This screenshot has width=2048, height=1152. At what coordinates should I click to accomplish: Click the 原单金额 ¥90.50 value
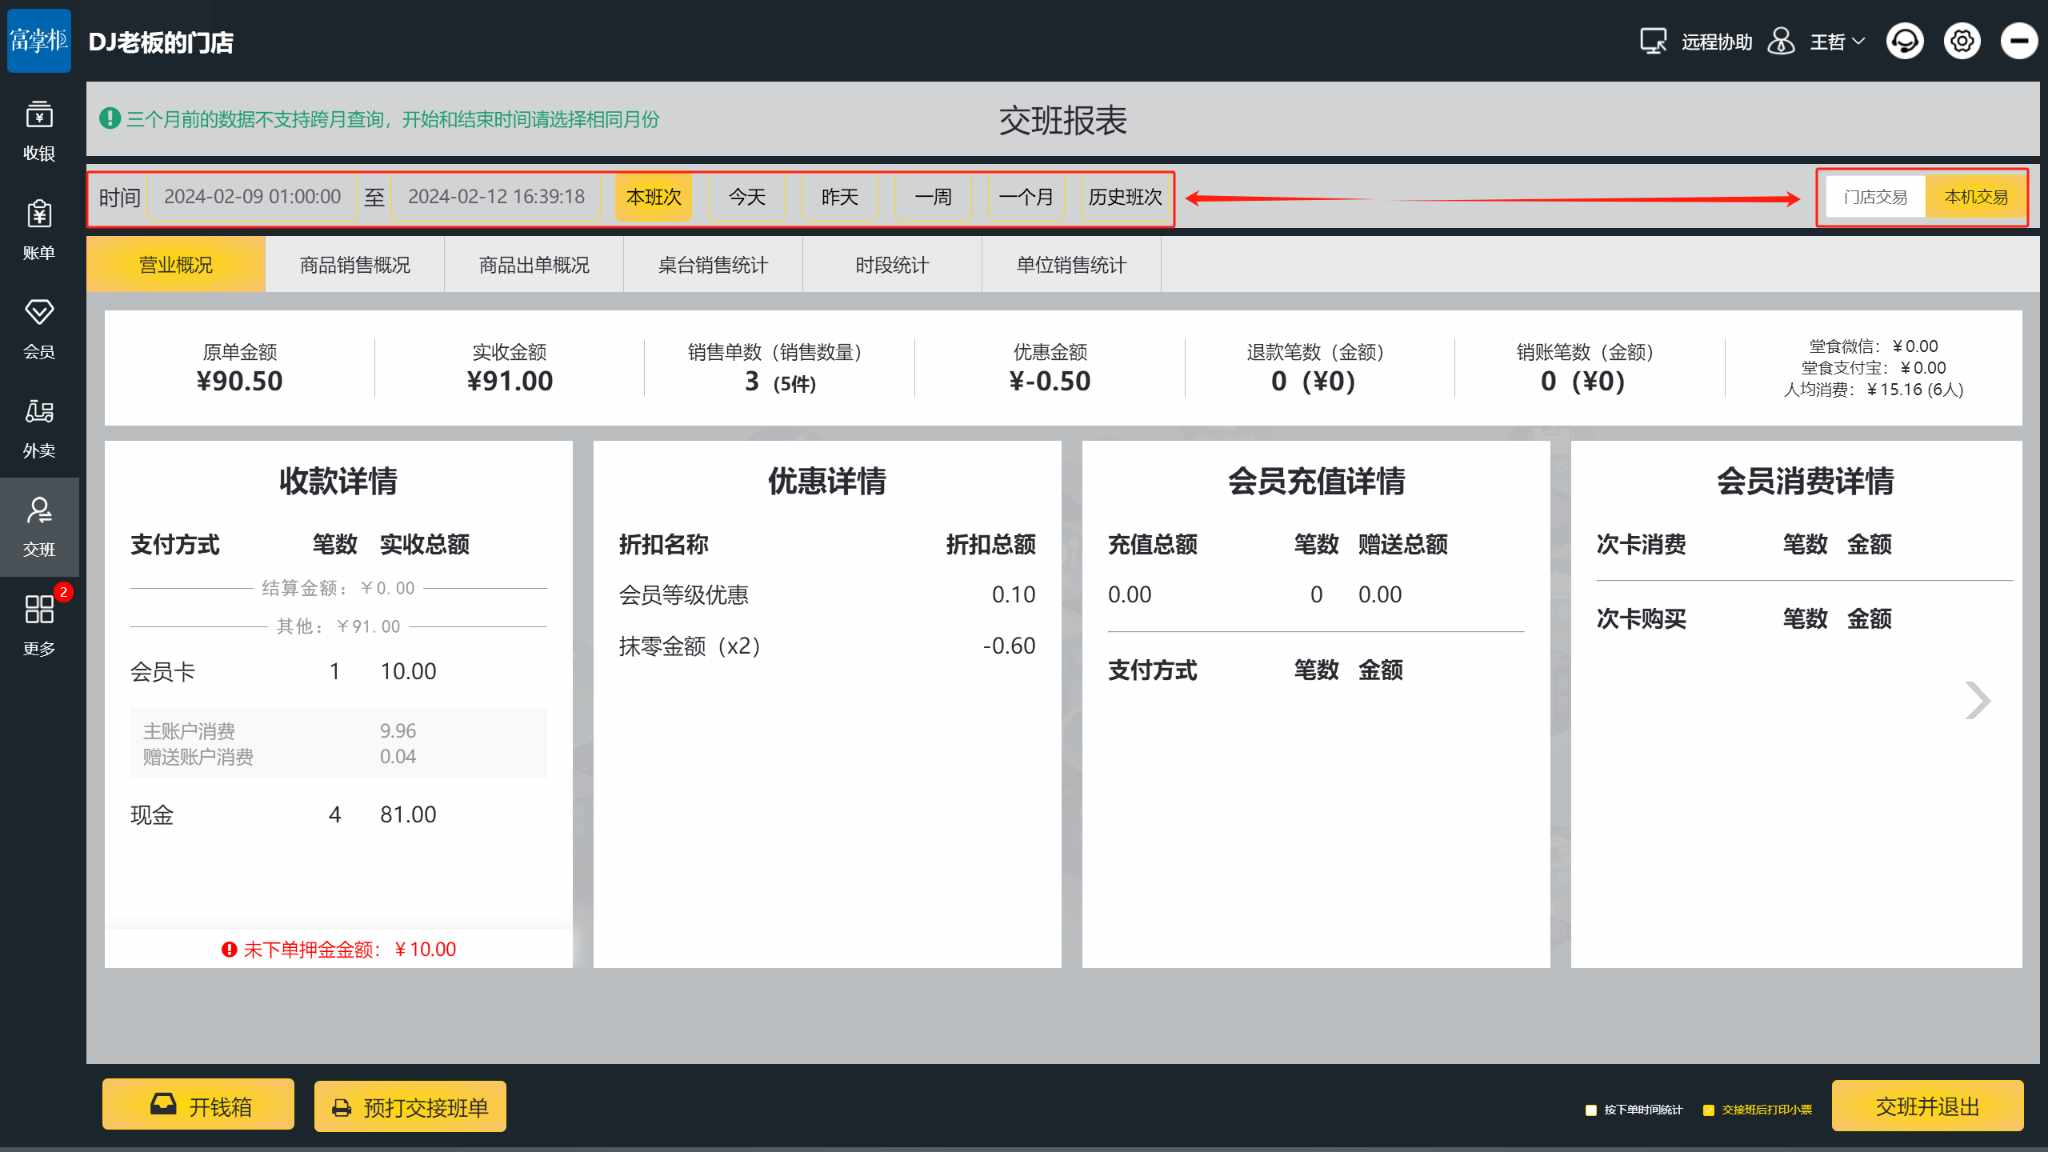pyautogui.click(x=239, y=381)
